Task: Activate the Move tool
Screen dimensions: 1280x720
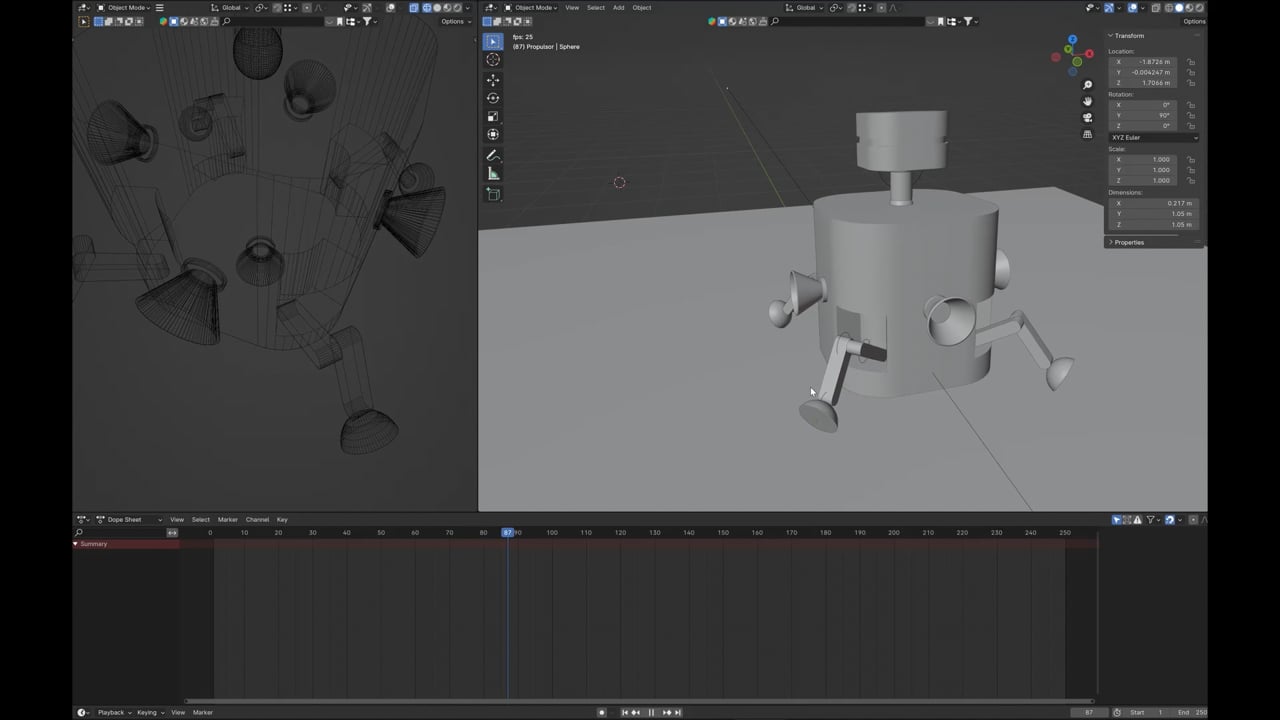Action: click(x=493, y=80)
